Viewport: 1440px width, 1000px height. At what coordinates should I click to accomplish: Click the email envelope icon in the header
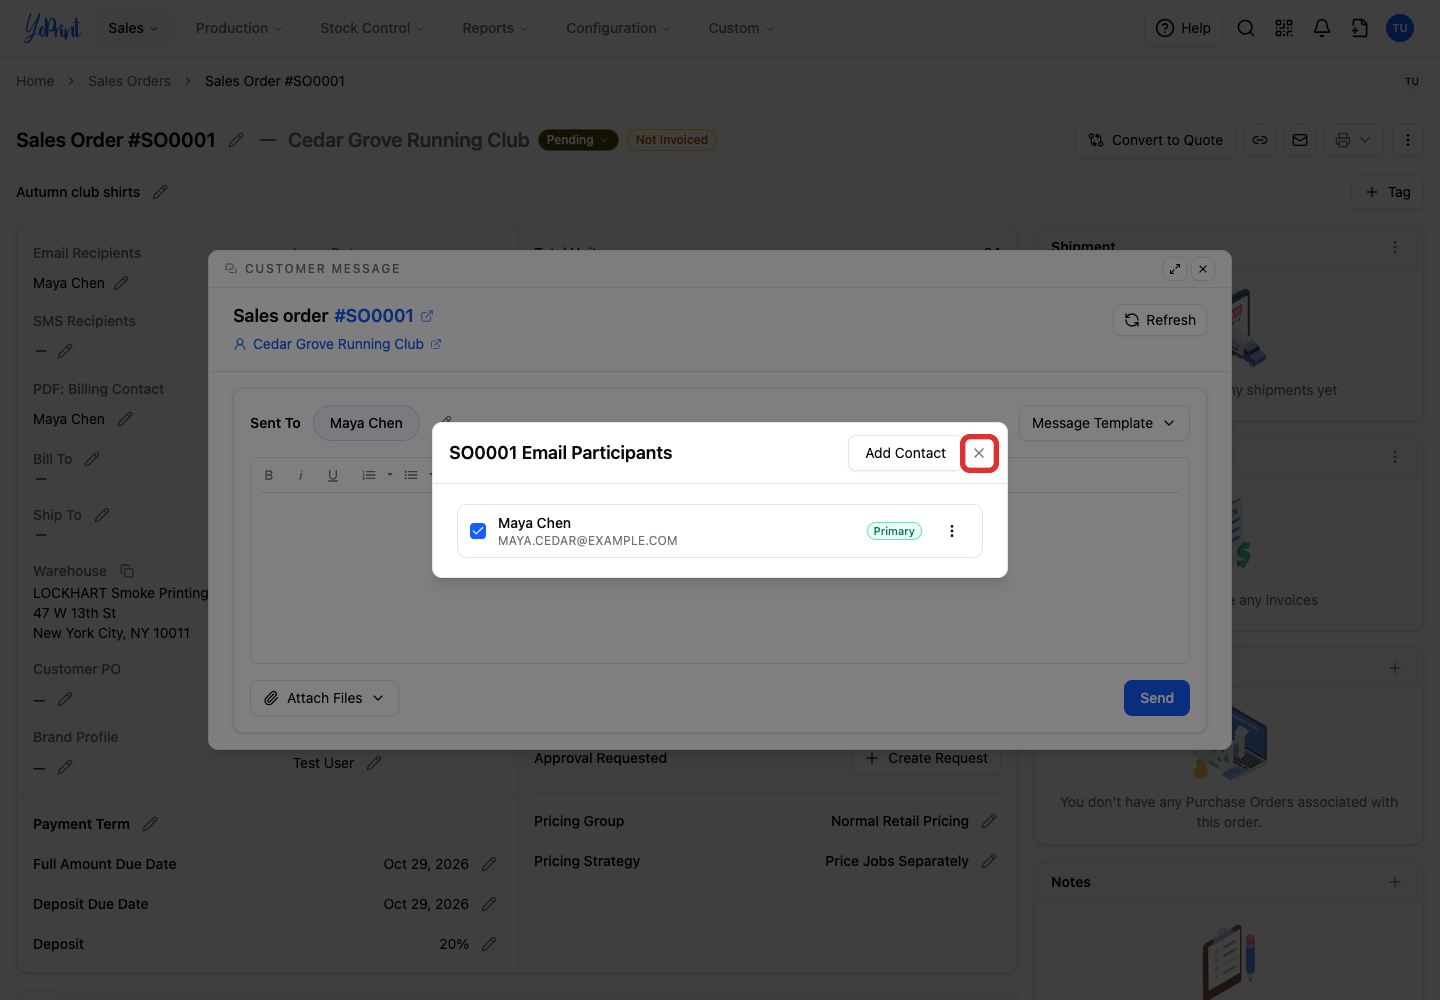point(1300,140)
